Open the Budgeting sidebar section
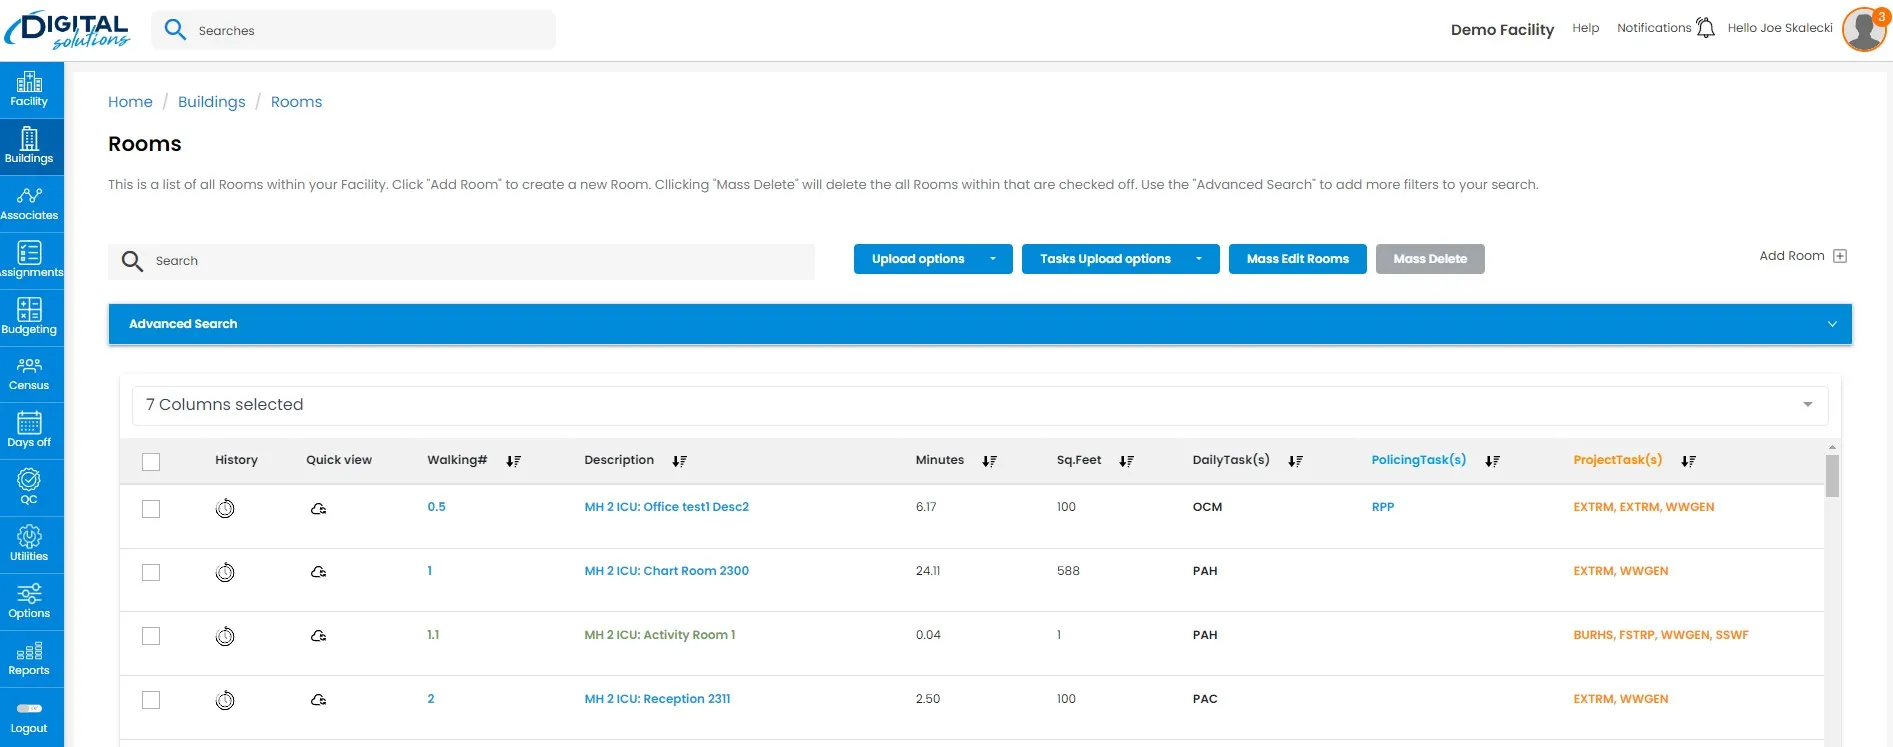This screenshot has width=1893, height=747. point(30,317)
